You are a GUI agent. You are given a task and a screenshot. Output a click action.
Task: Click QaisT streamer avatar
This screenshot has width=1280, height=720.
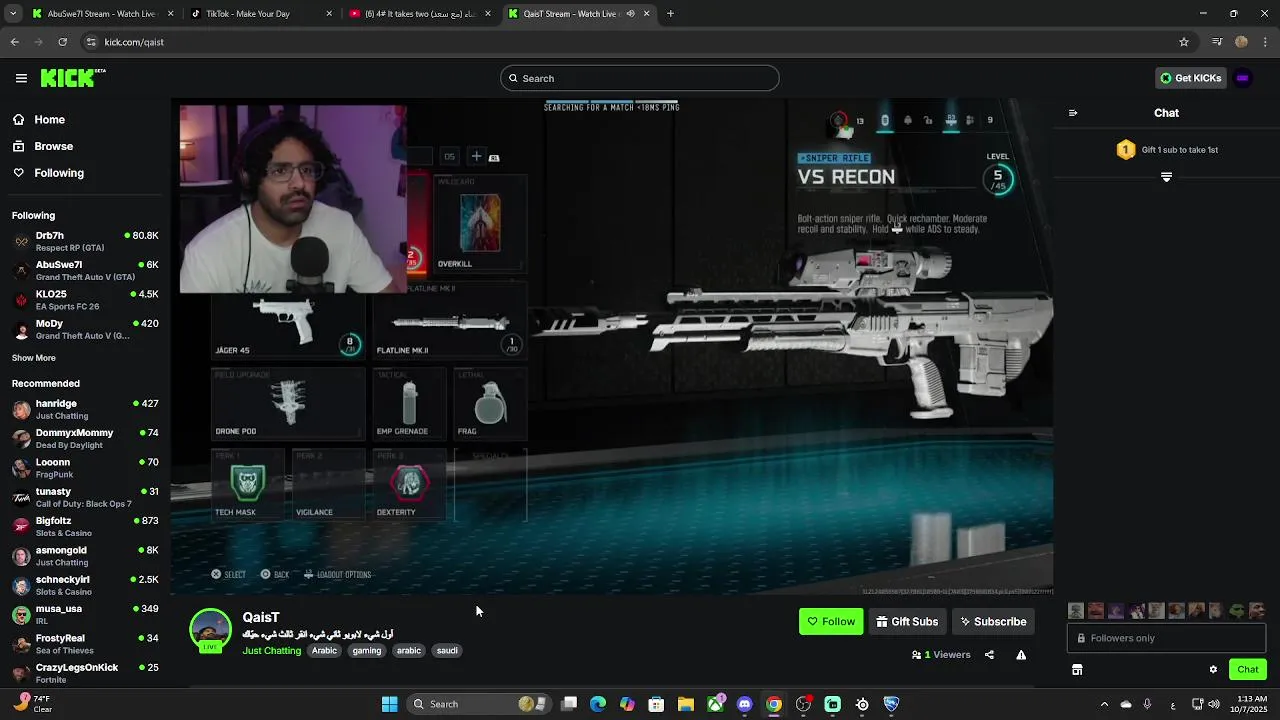pyautogui.click(x=210, y=630)
